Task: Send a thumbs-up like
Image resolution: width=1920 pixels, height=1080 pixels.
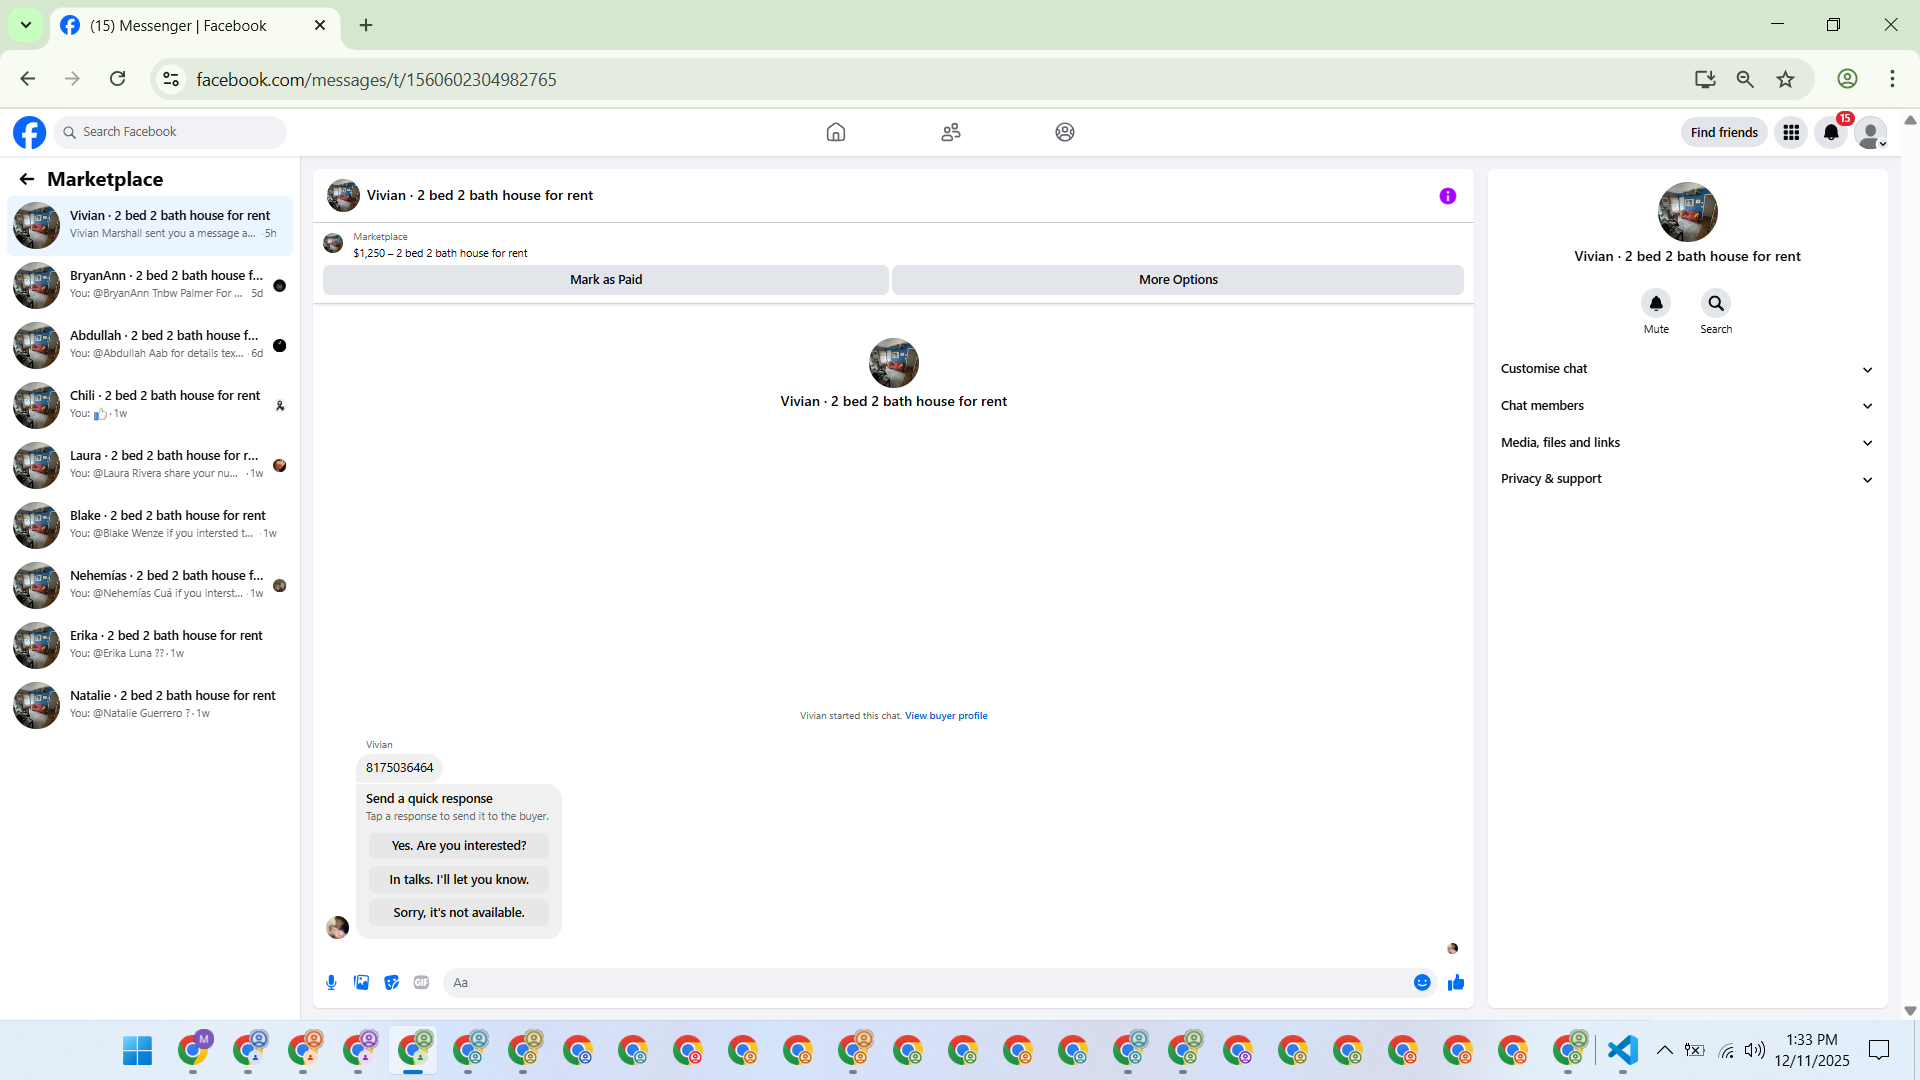Action: 1456,983
